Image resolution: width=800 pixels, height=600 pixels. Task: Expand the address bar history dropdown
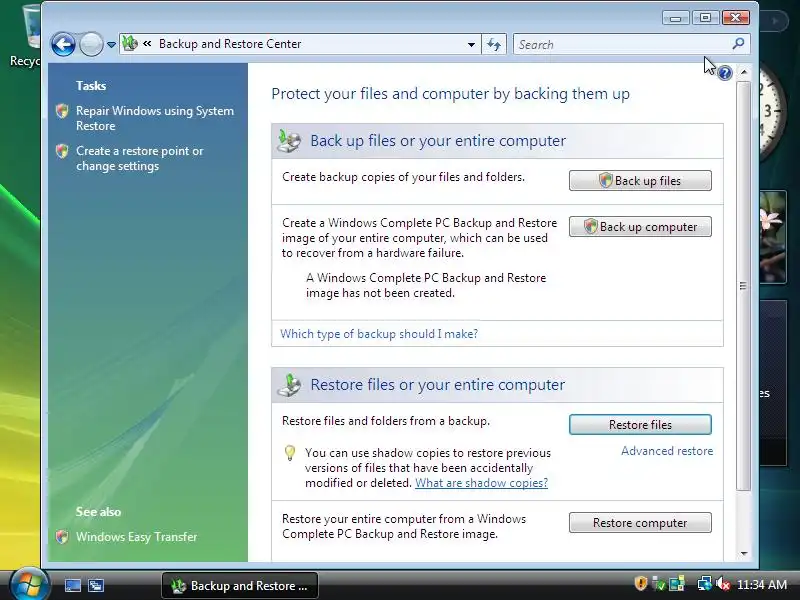click(471, 44)
